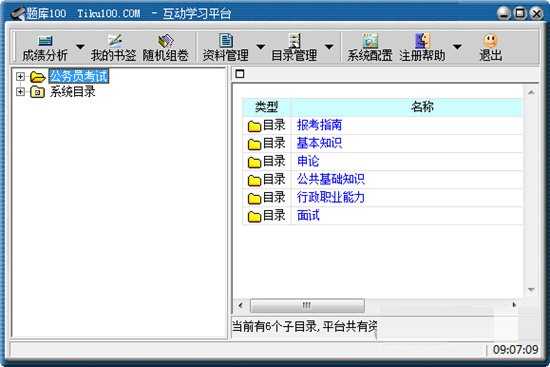Viewport: 550px width, 367px height.
Task: Click folder icon in 公共基础知识 row
Action: 254,180
